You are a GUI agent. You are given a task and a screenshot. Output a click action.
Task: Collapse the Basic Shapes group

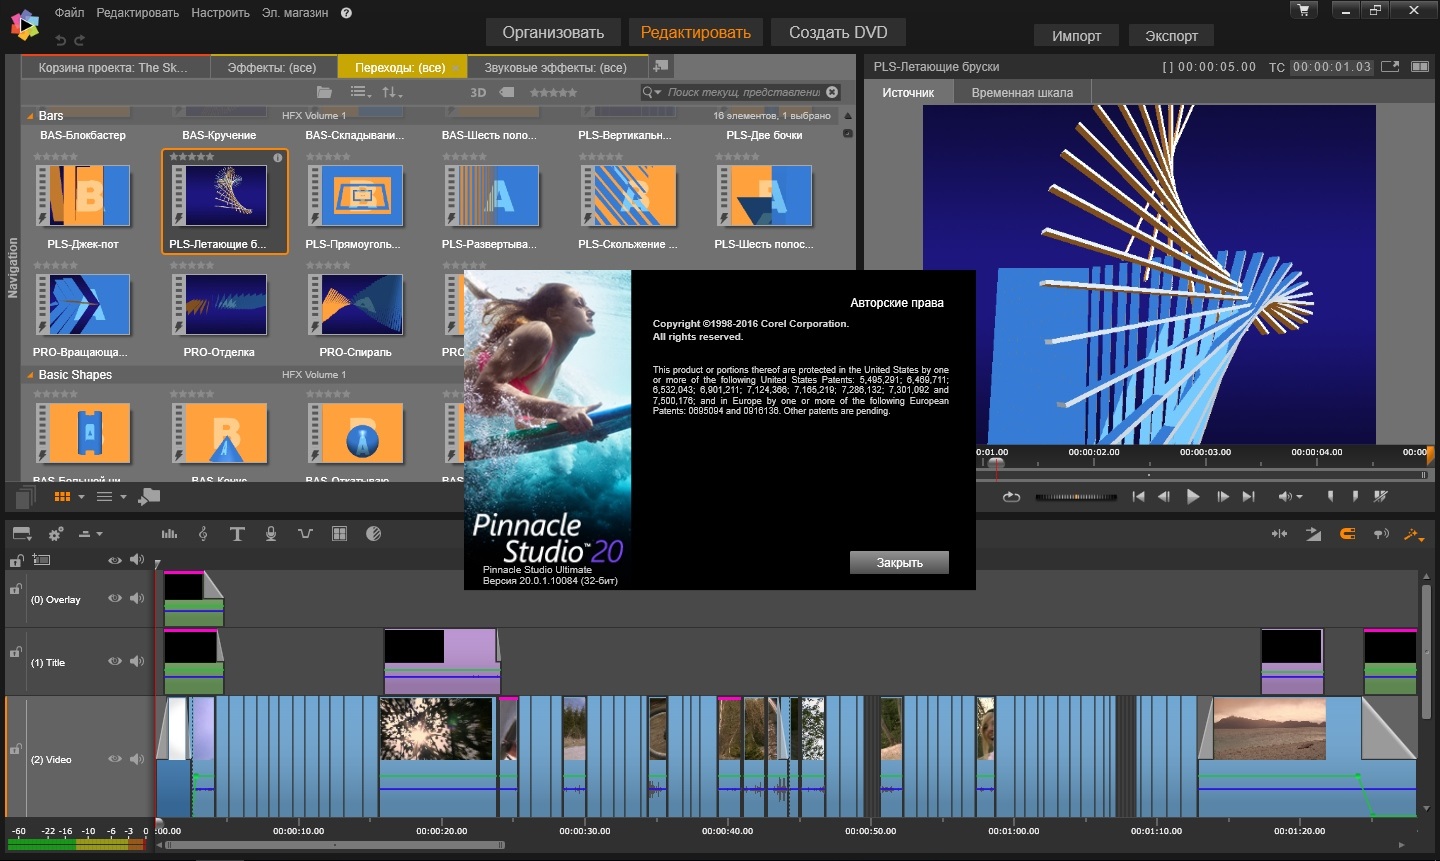[30, 375]
